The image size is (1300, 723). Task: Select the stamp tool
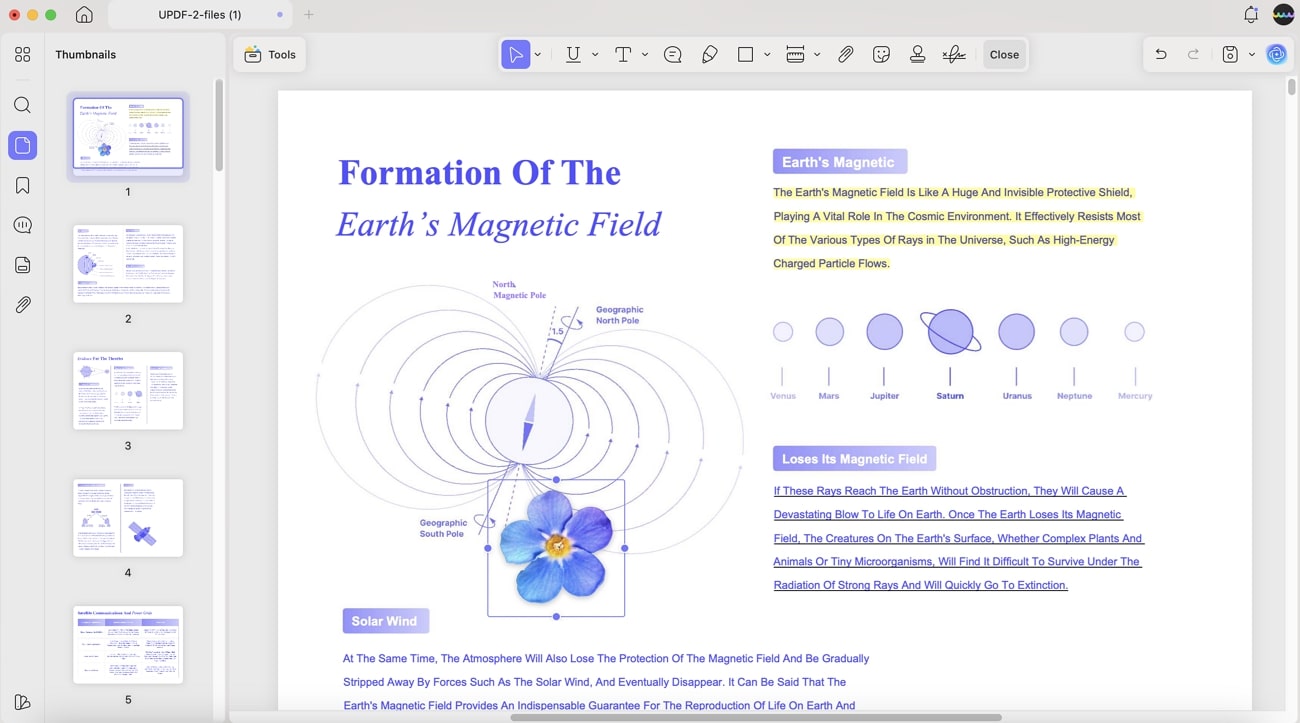[917, 55]
